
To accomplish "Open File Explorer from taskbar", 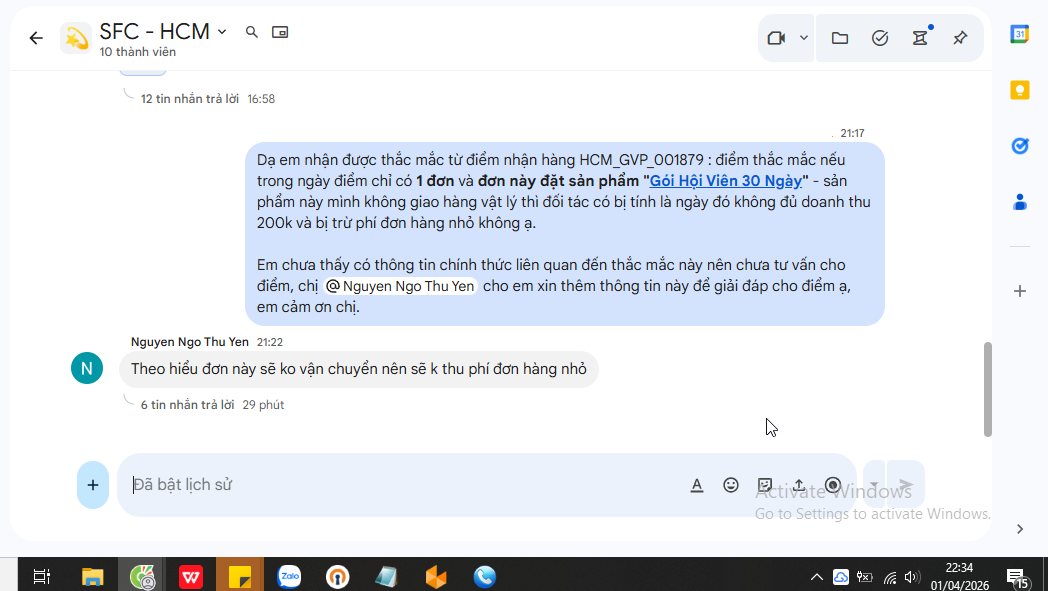I will pos(92,576).
